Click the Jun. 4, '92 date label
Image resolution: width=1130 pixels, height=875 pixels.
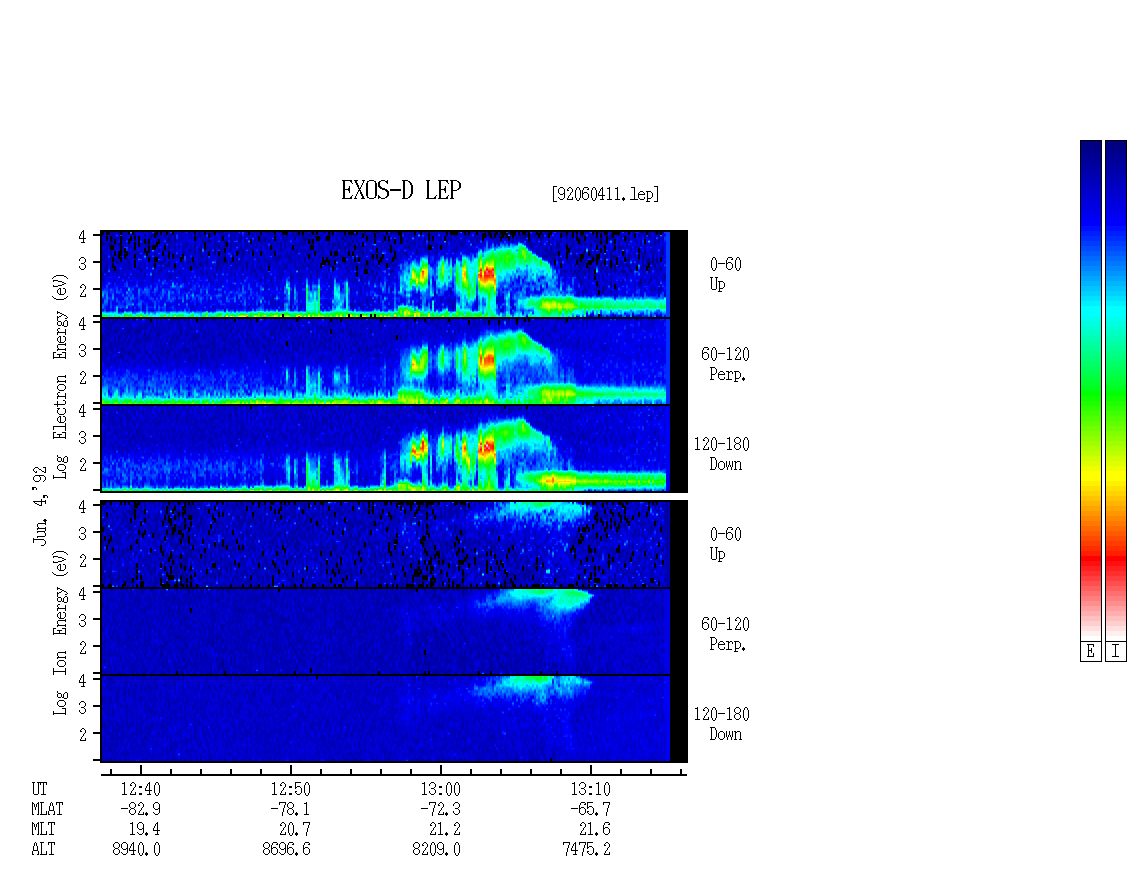click(x=40, y=505)
